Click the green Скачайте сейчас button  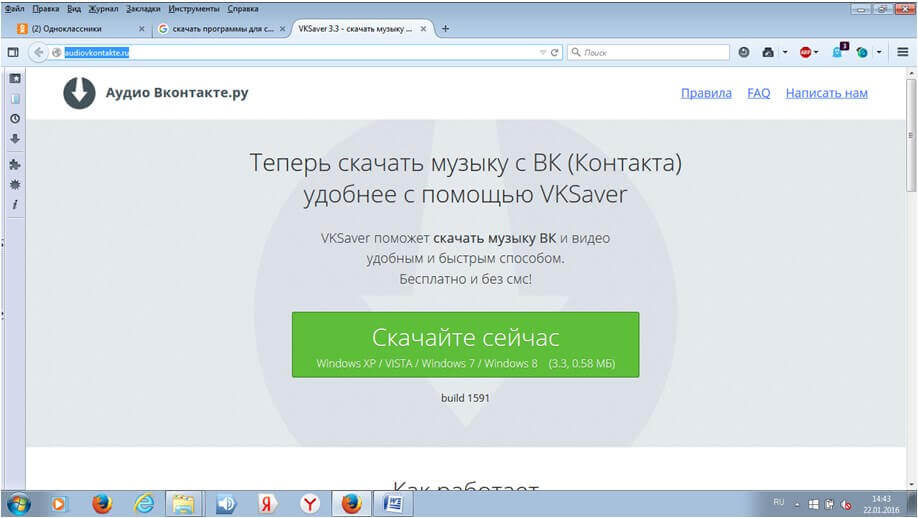point(465,345)
